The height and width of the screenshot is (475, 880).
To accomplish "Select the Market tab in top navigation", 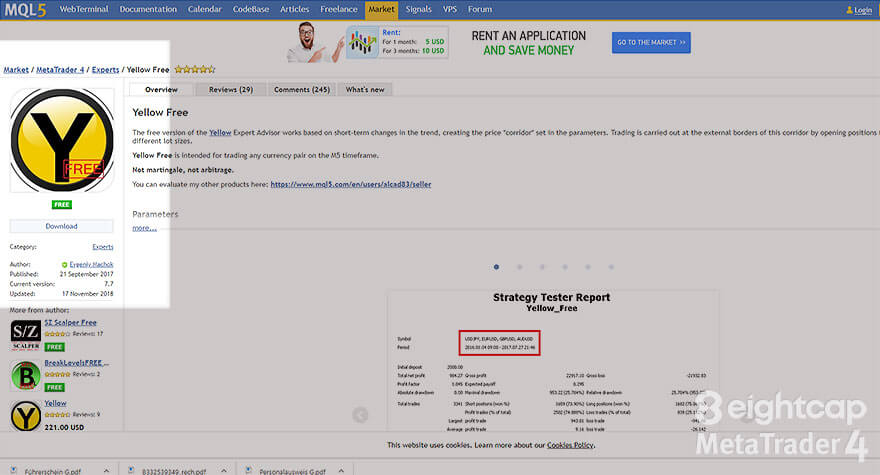I will click(382, 10).
